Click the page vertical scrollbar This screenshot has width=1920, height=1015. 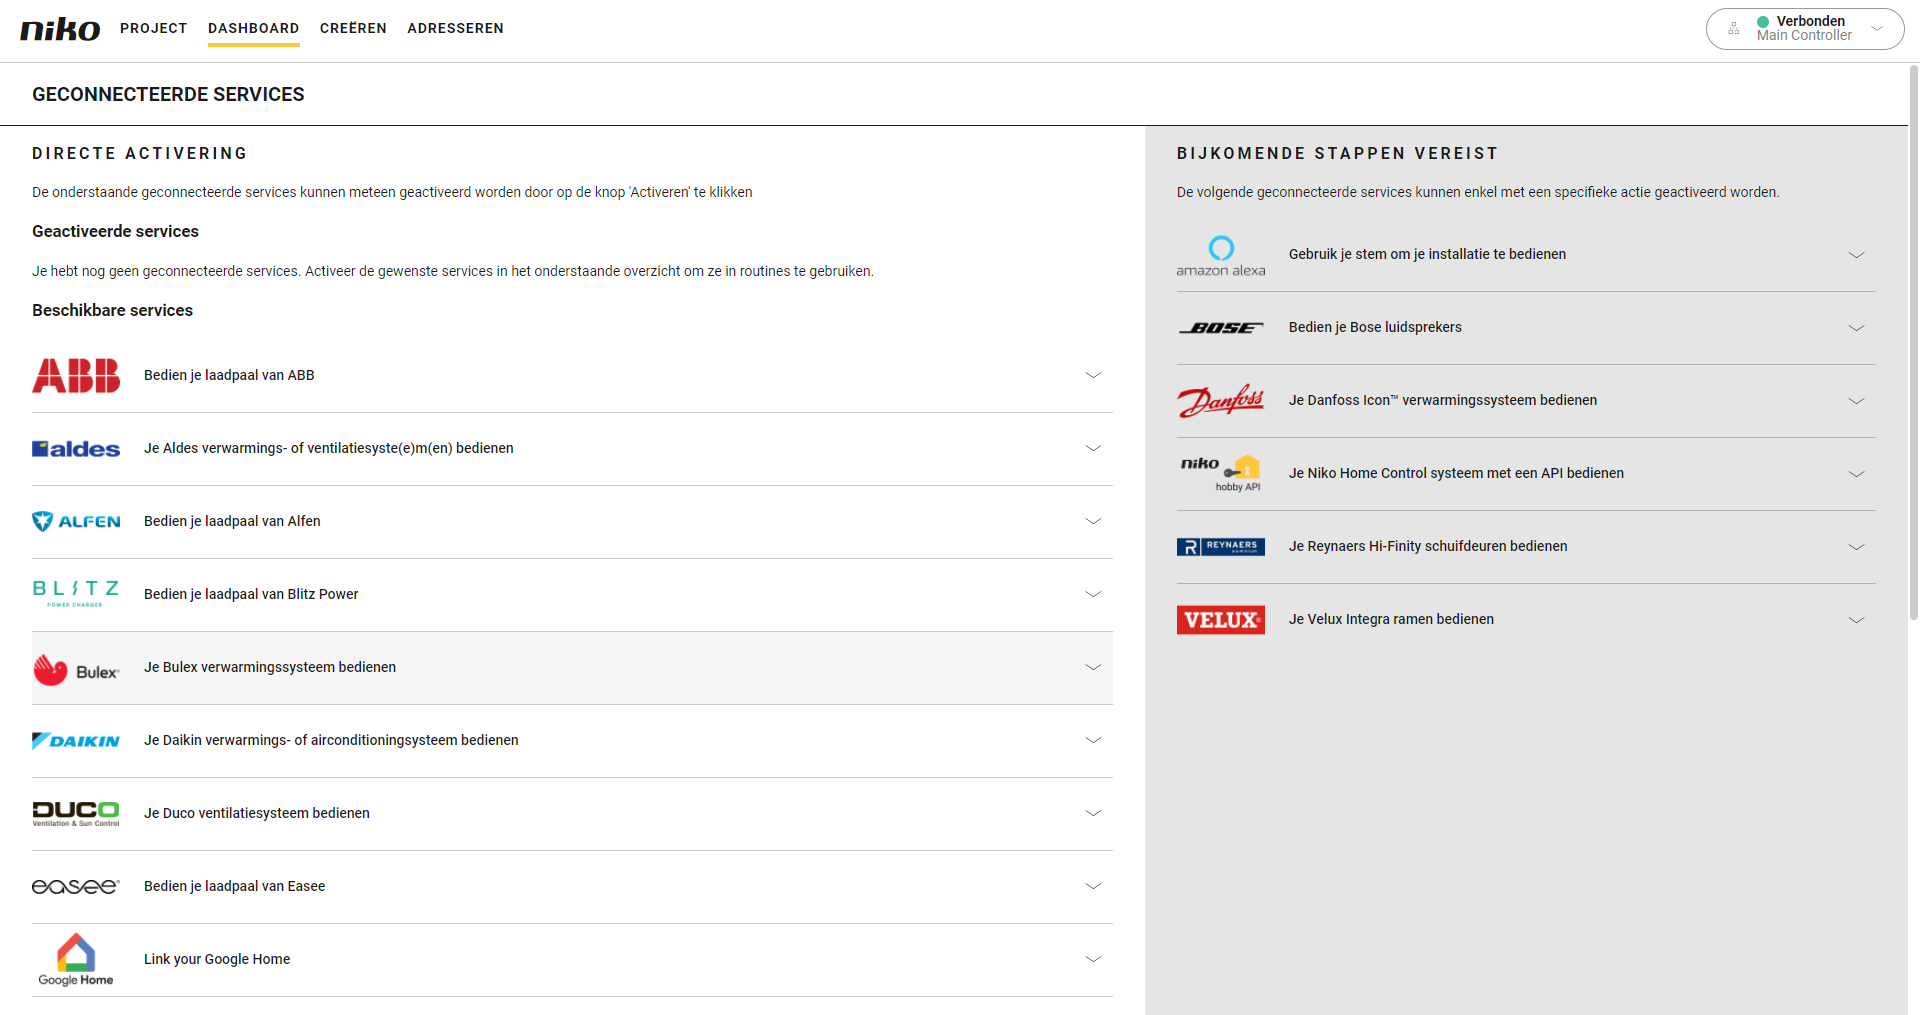point(1913,340)
